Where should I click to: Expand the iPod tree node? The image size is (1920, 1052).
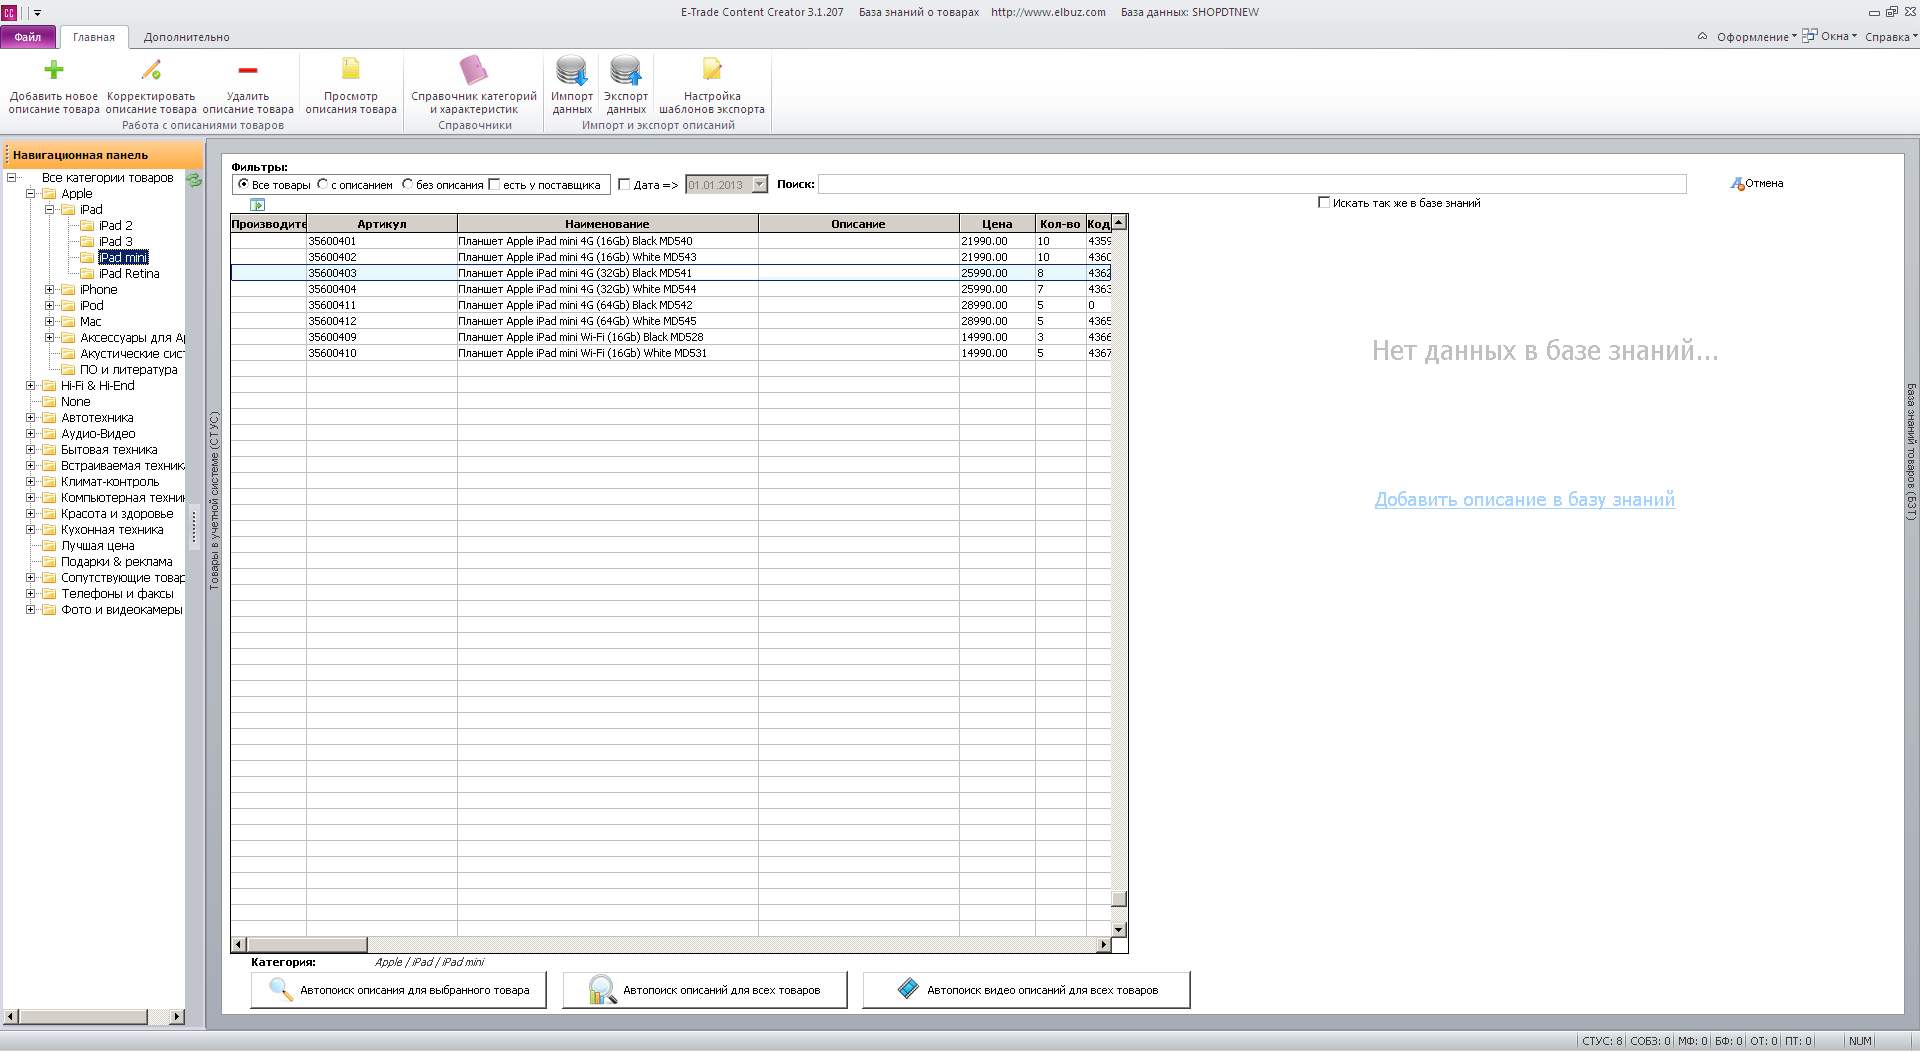[x=49, y=306]
